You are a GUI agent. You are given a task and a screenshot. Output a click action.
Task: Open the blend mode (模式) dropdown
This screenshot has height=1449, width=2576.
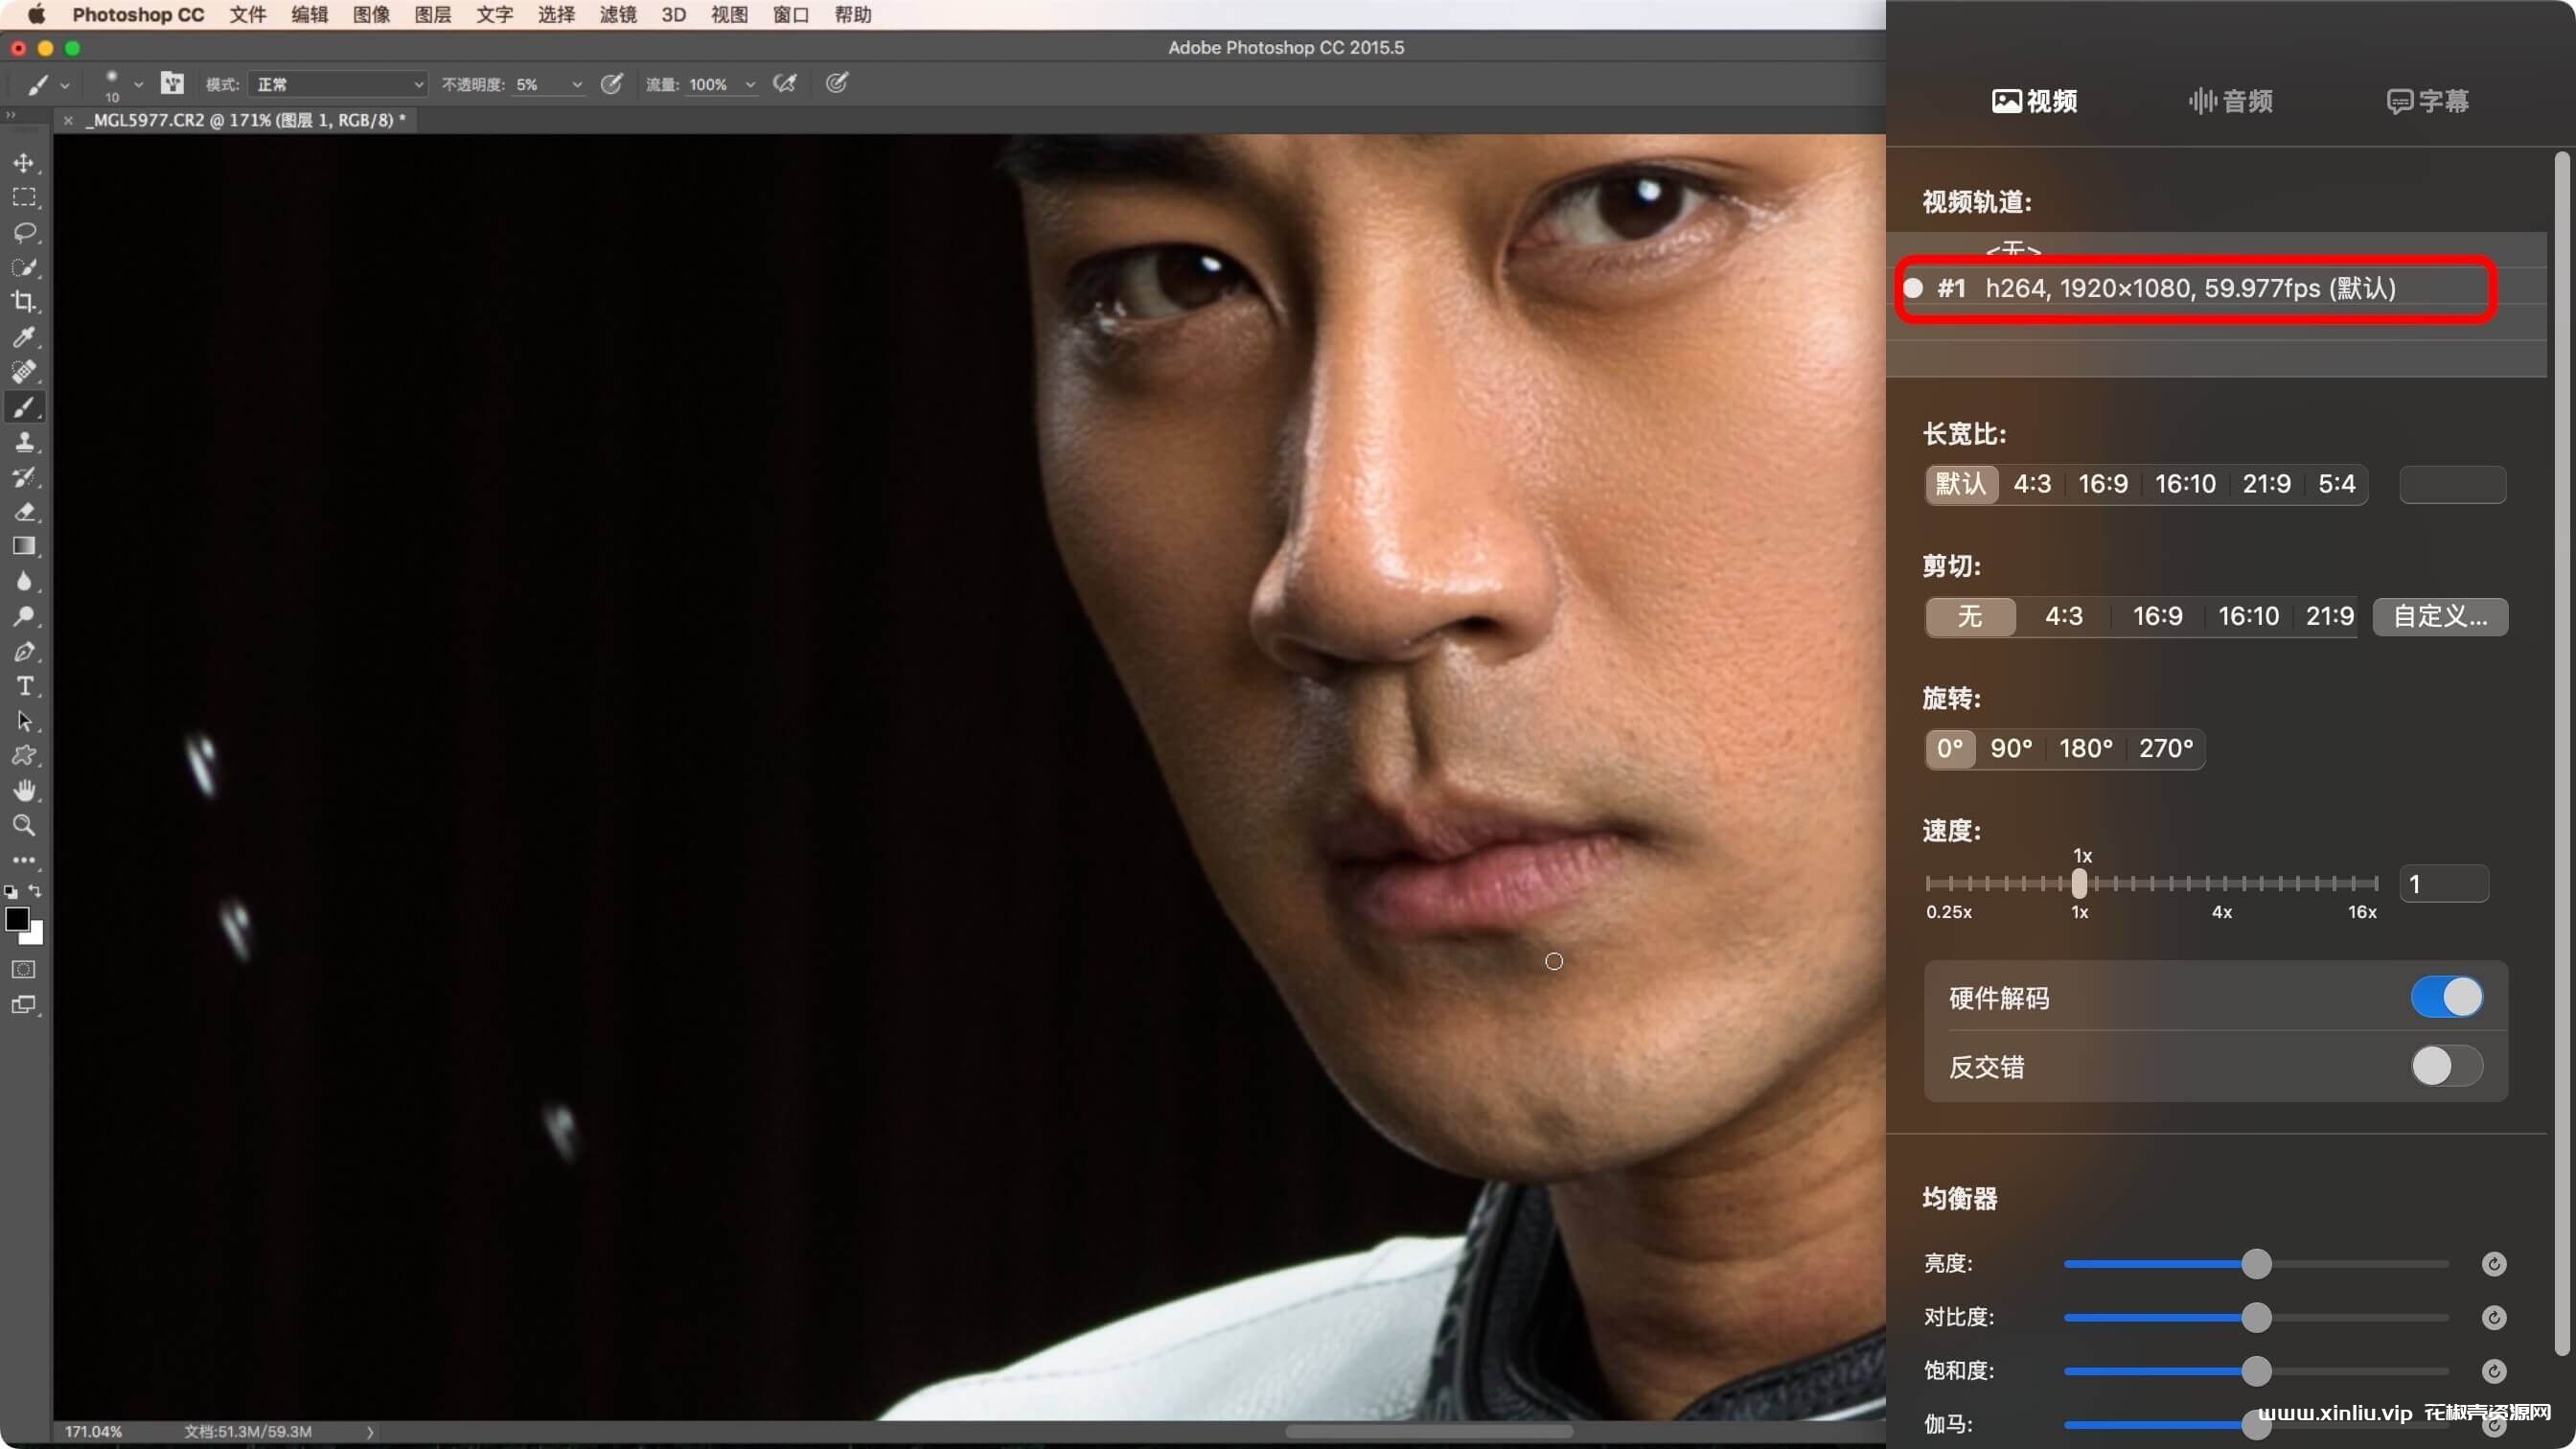click(338, 85)
